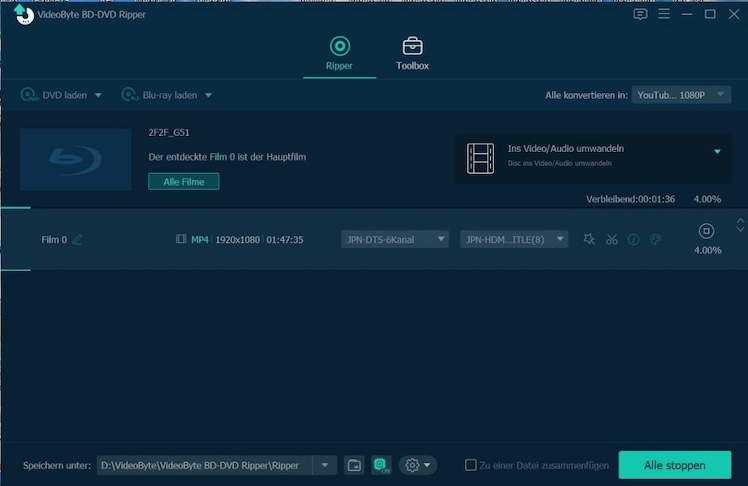Open the output folder icon
748x486 pixels.
(x=354, y=465)
